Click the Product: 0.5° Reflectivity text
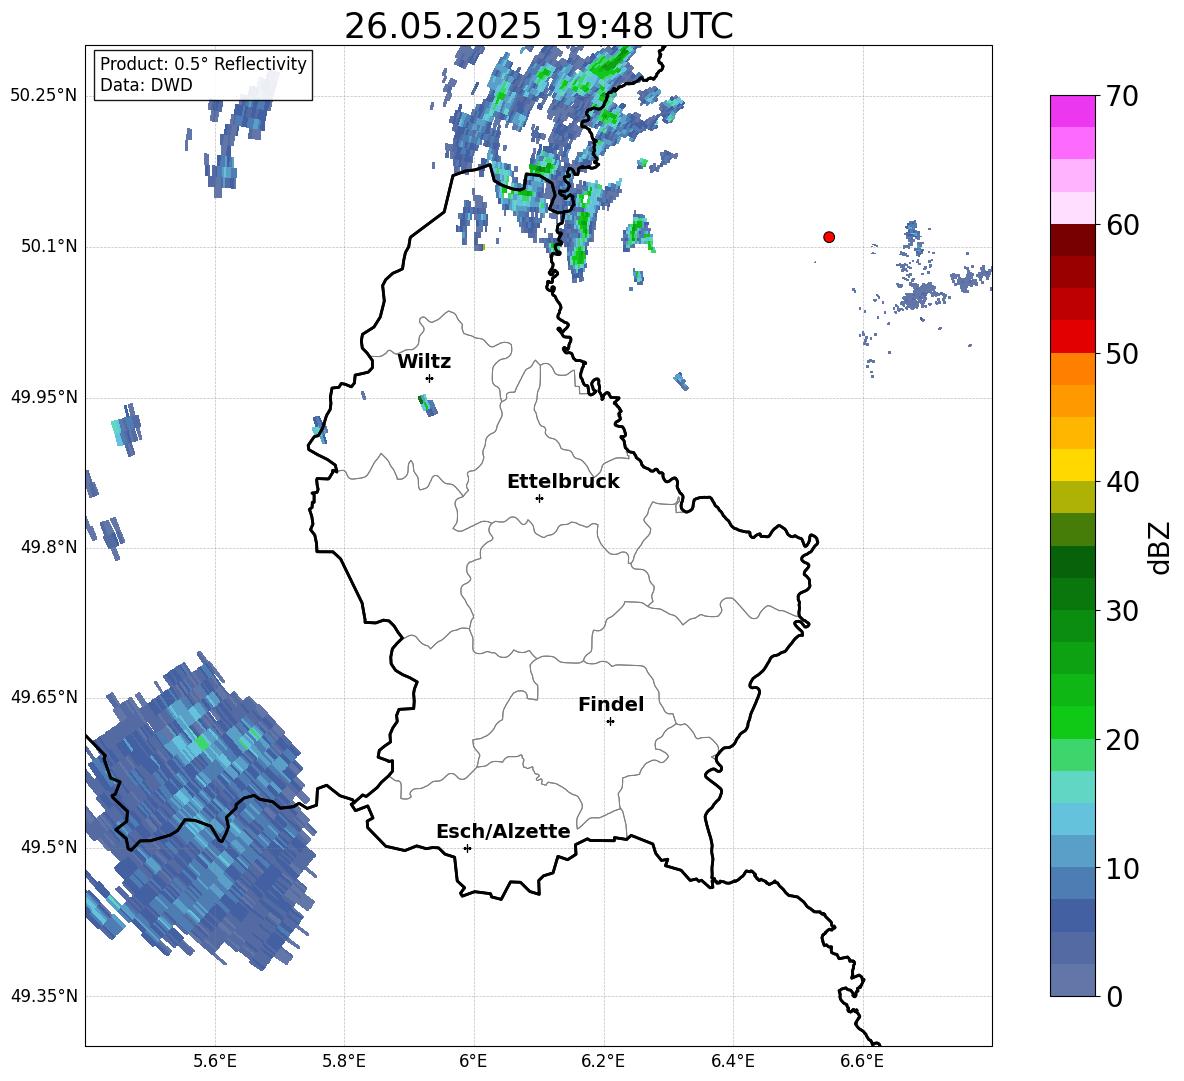 (203, 64)
